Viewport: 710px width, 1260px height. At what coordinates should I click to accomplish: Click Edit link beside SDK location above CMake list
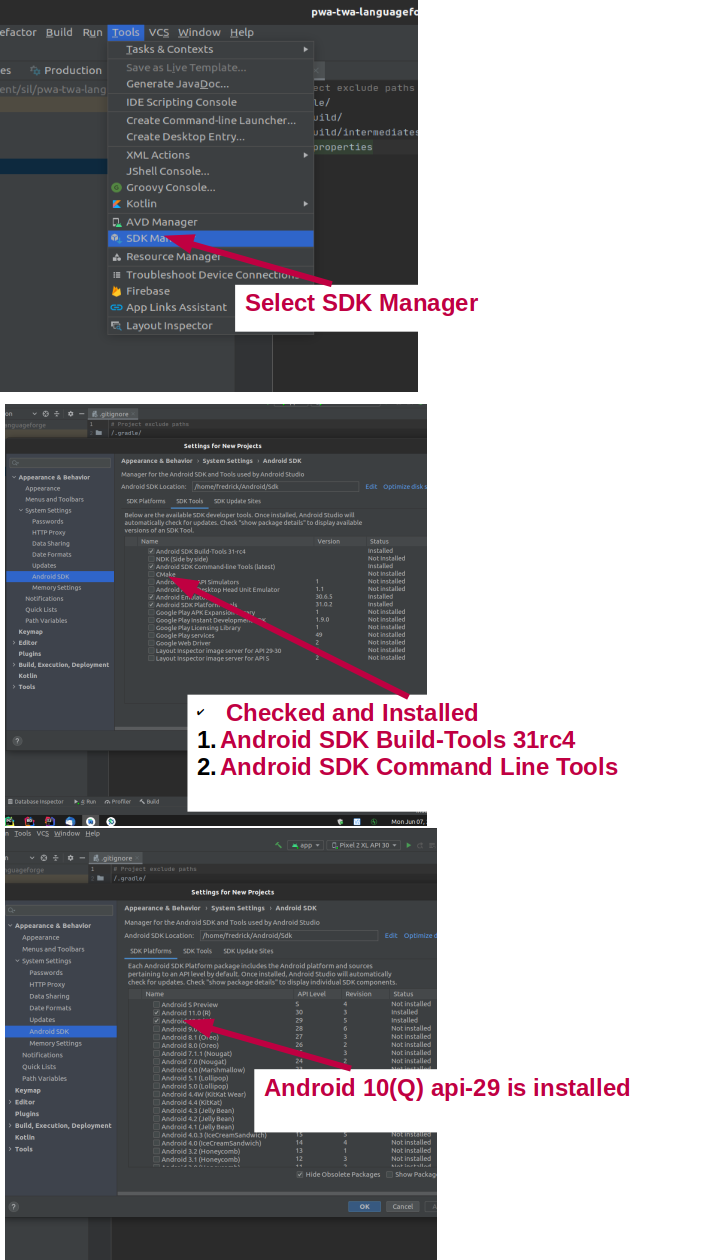pyautogui.click(x=371, y=487)
